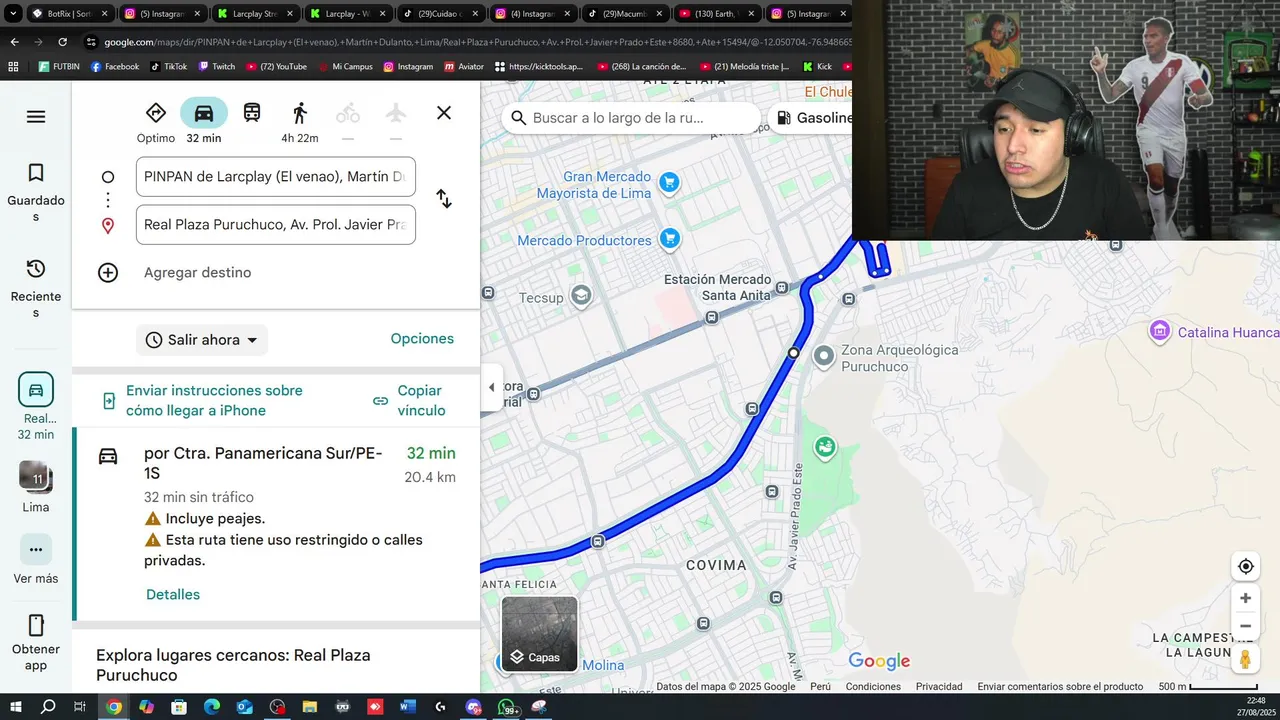Select the Real... 32 min recent route
This screenshot has width=1280, height=720.
click(36, 406)
